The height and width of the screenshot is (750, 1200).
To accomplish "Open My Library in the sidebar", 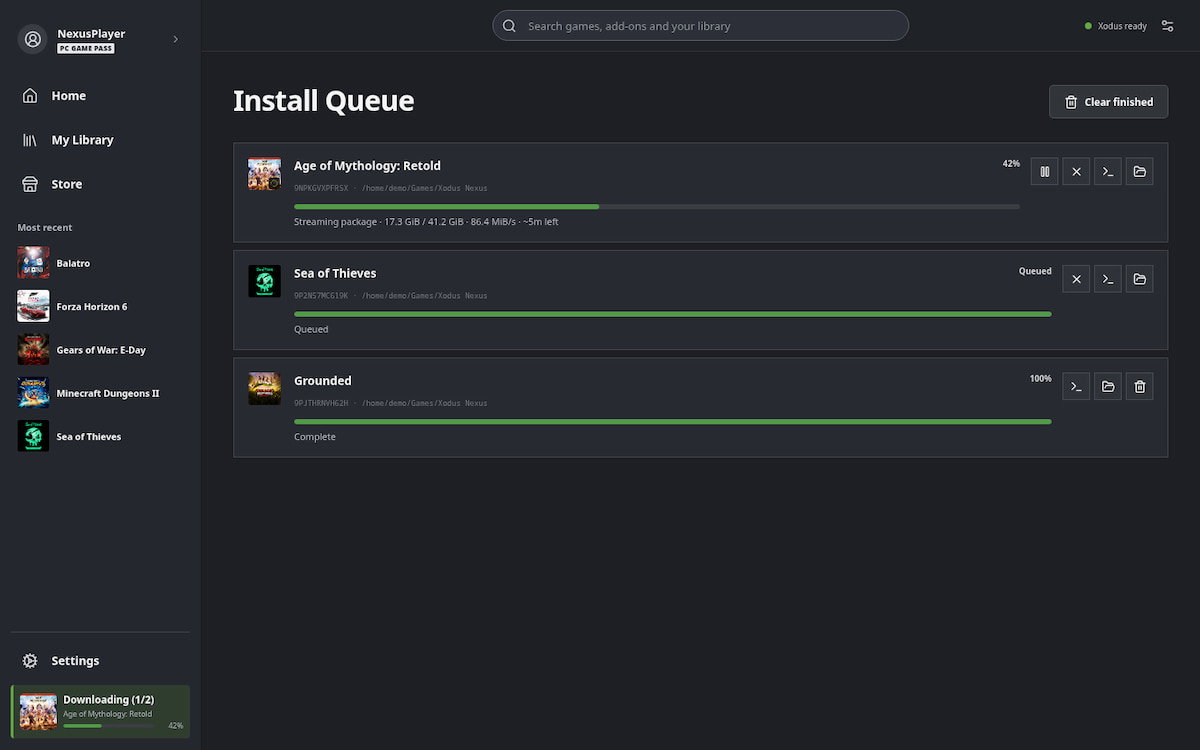I will click(100, 140).
